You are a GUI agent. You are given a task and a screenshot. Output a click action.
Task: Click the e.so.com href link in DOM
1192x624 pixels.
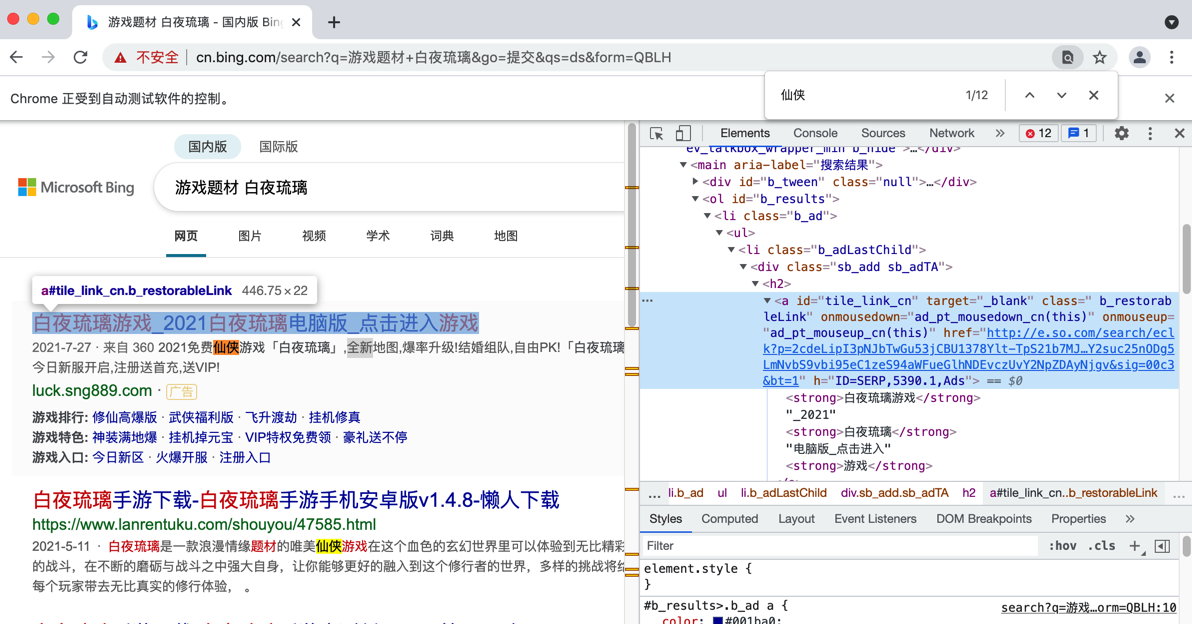coord(968,356)
